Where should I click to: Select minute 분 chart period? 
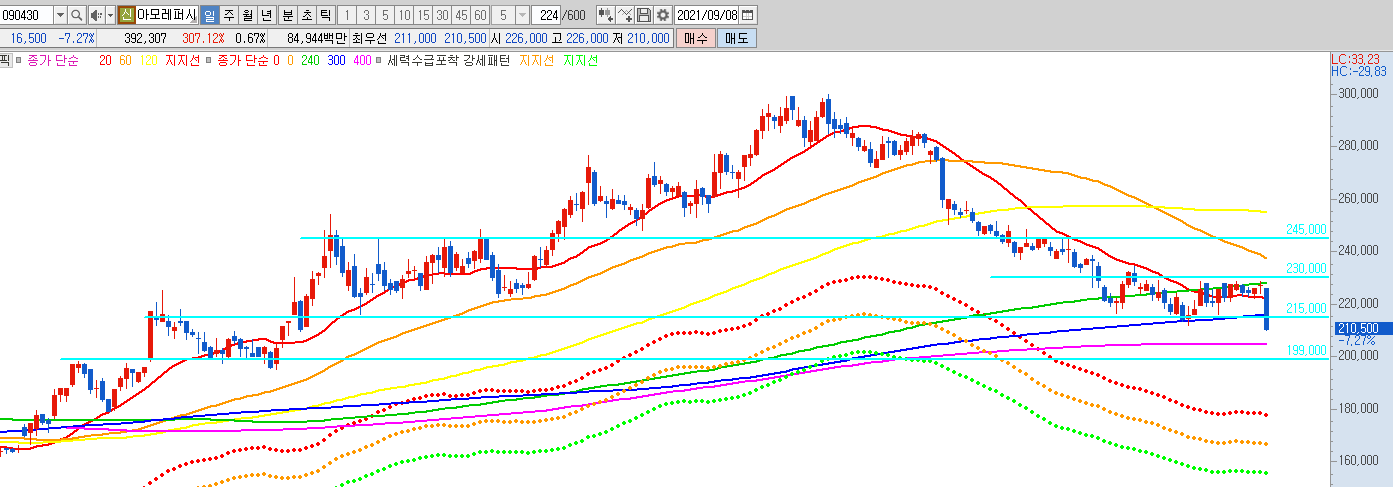pos(288,15)
